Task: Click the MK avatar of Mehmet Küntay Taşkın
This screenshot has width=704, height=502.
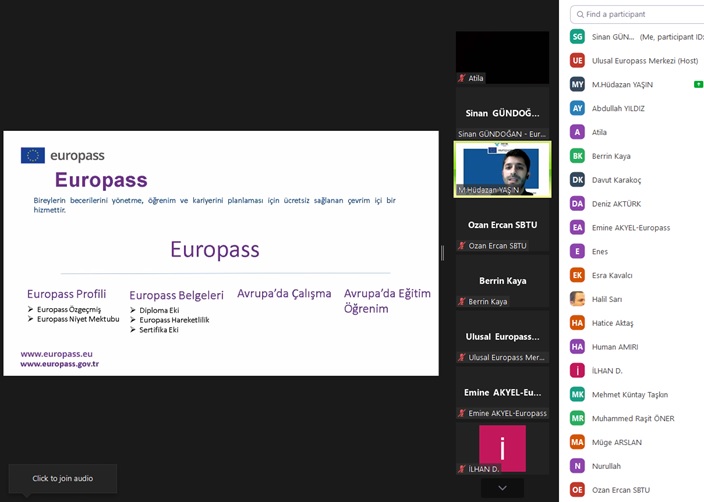Action: [577, 394]
